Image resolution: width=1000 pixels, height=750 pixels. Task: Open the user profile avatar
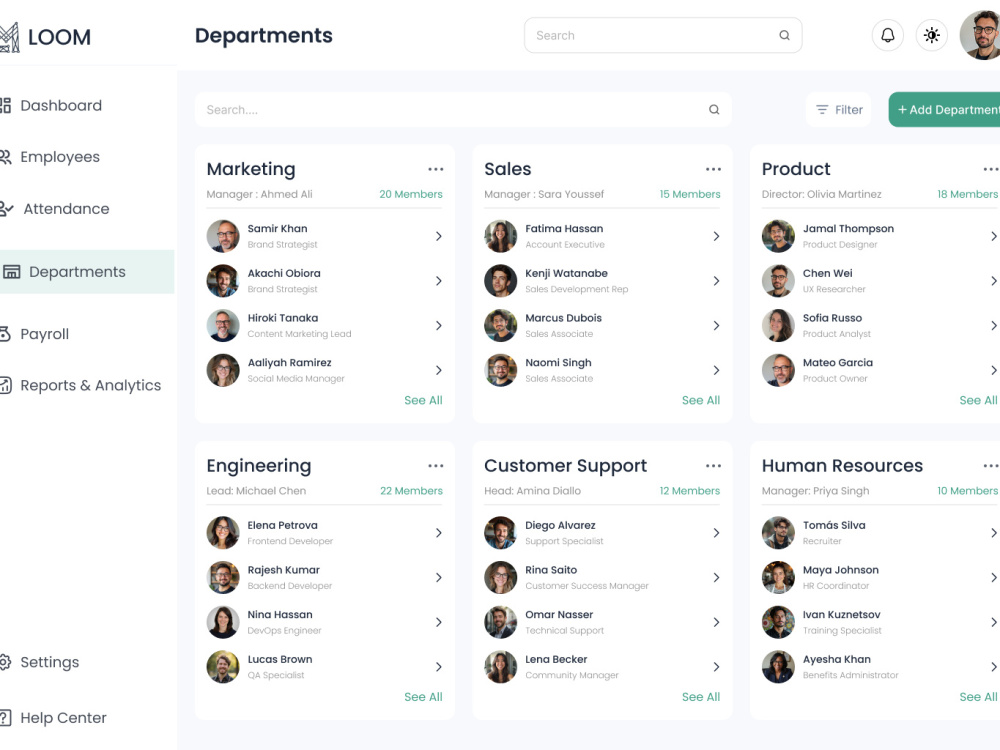[980, 35]
